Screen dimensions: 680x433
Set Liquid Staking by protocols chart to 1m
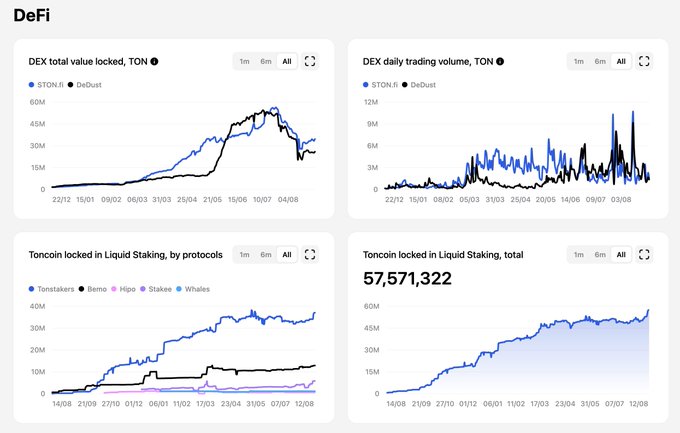(x=244, y=255)
